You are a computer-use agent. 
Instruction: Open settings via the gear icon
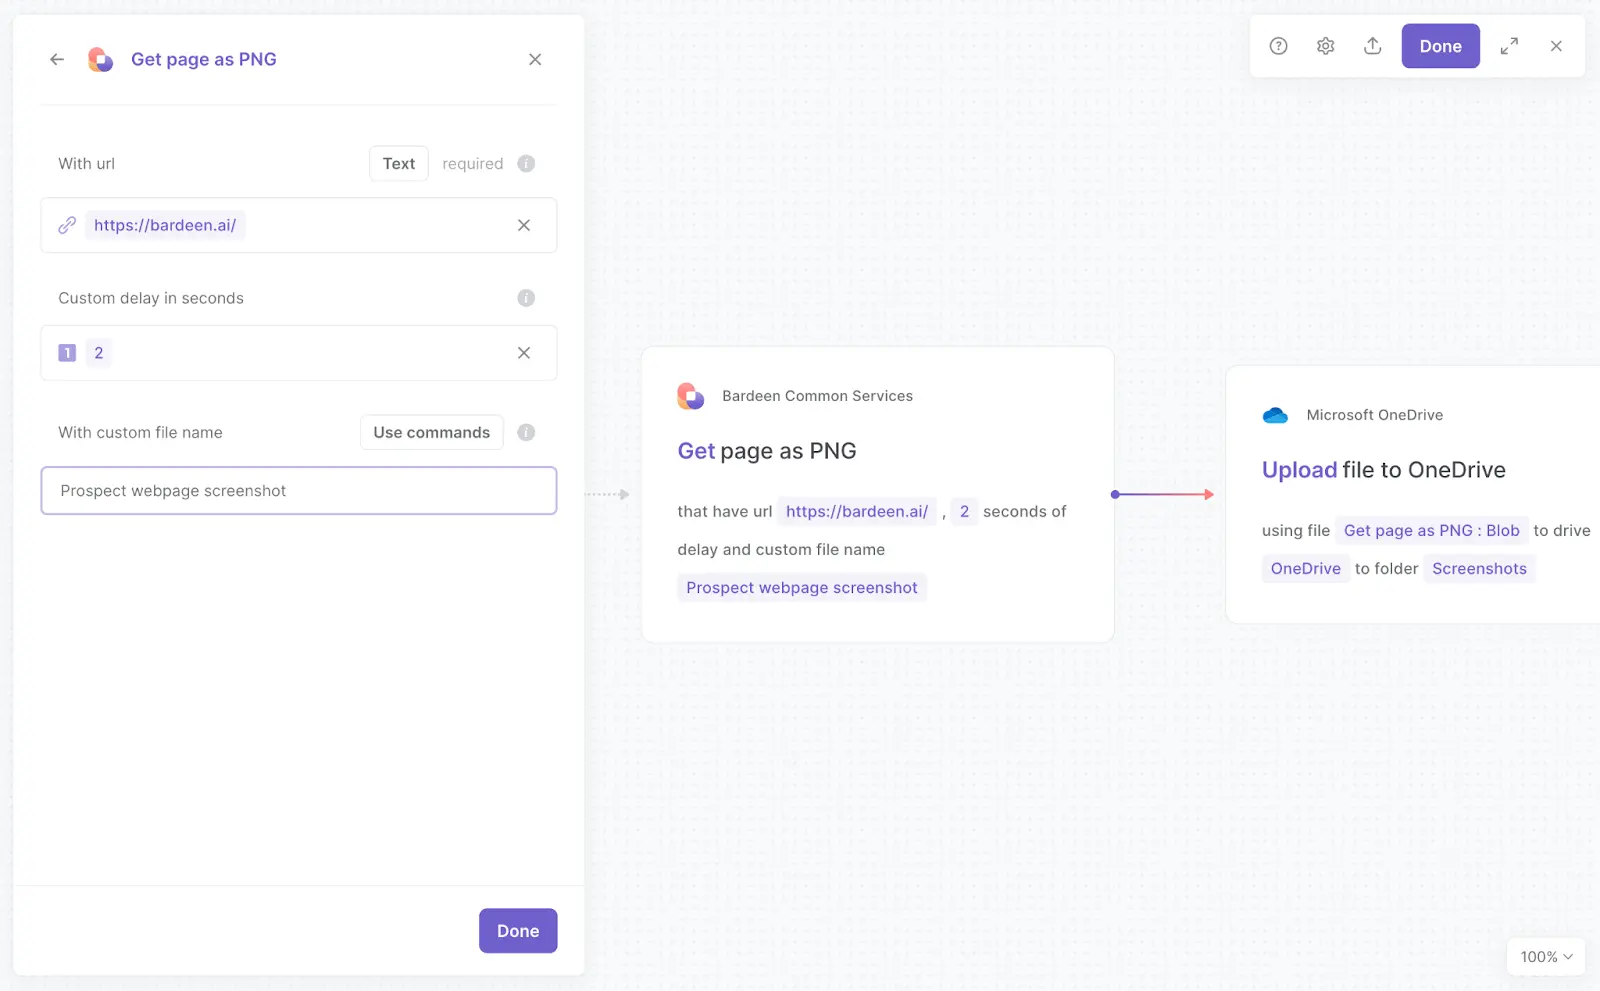[x=1326, y=46]
